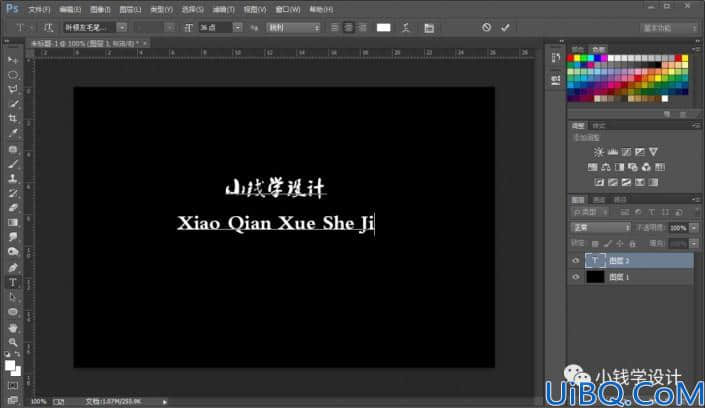Open the Character and Paragraph panel
This screenshot has width=705, height=408.
pos(429,28)
